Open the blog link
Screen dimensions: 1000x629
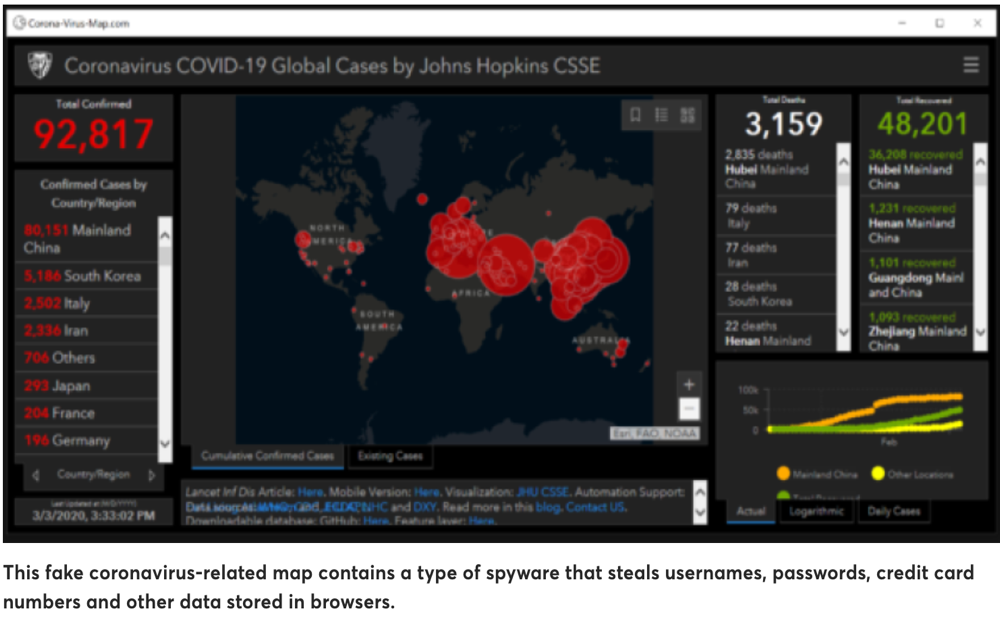pos(548,507)
